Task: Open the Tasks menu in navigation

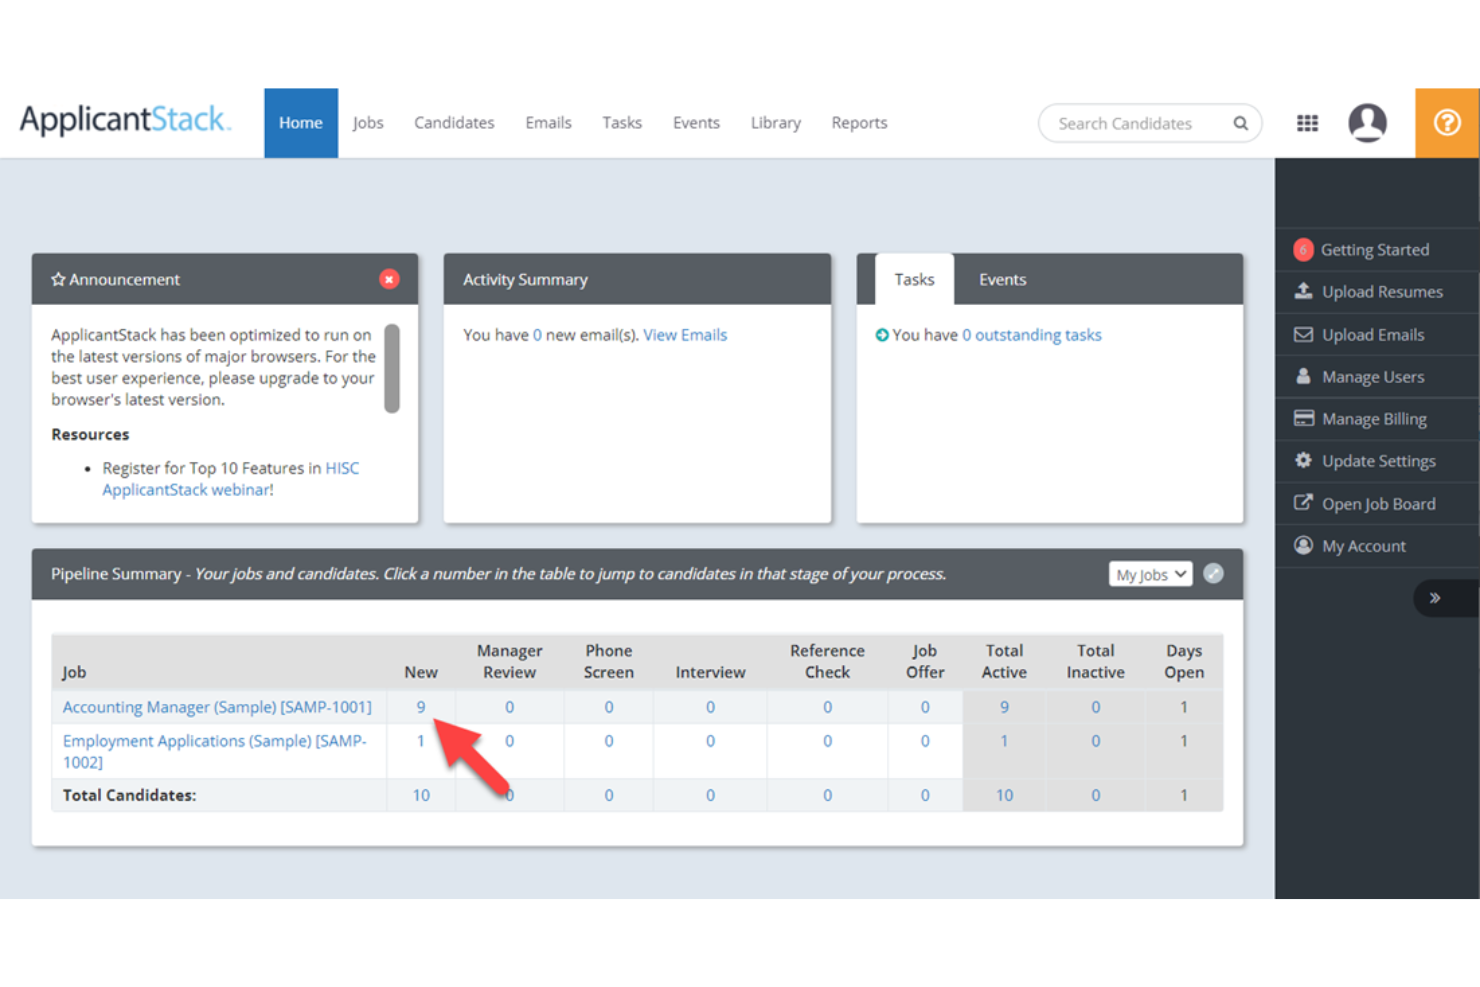Action: point(622,123)
